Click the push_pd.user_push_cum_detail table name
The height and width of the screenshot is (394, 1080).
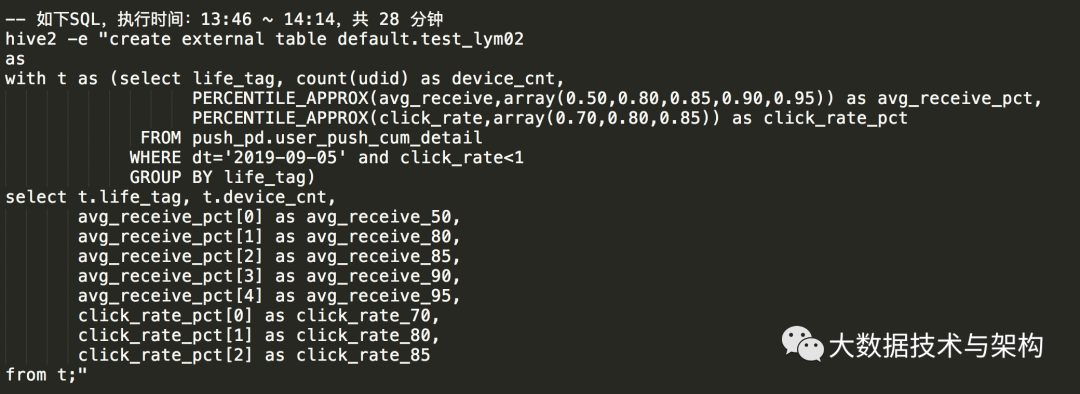click(x=338, y=138)
